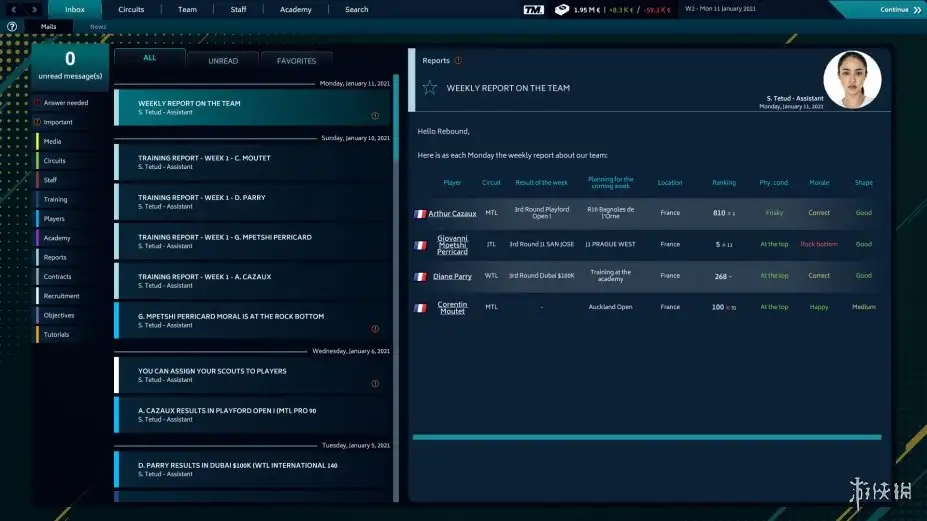
Task: Open the Inbox tab
Action: click(74, 9)
